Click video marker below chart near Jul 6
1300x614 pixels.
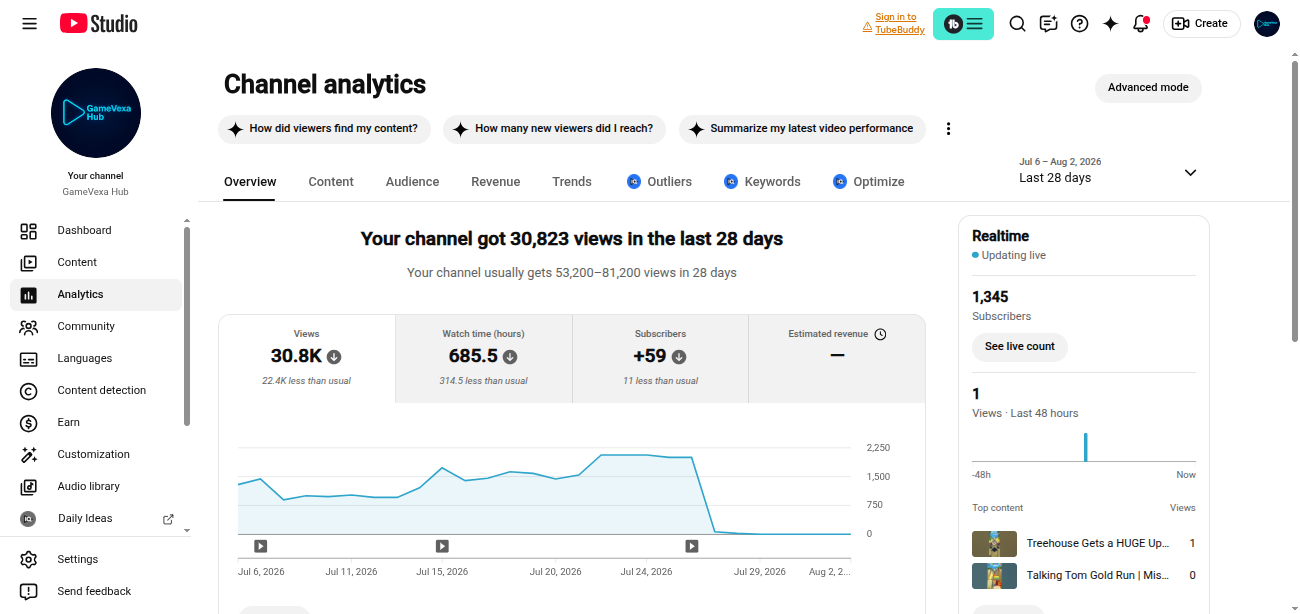(261, 546)
